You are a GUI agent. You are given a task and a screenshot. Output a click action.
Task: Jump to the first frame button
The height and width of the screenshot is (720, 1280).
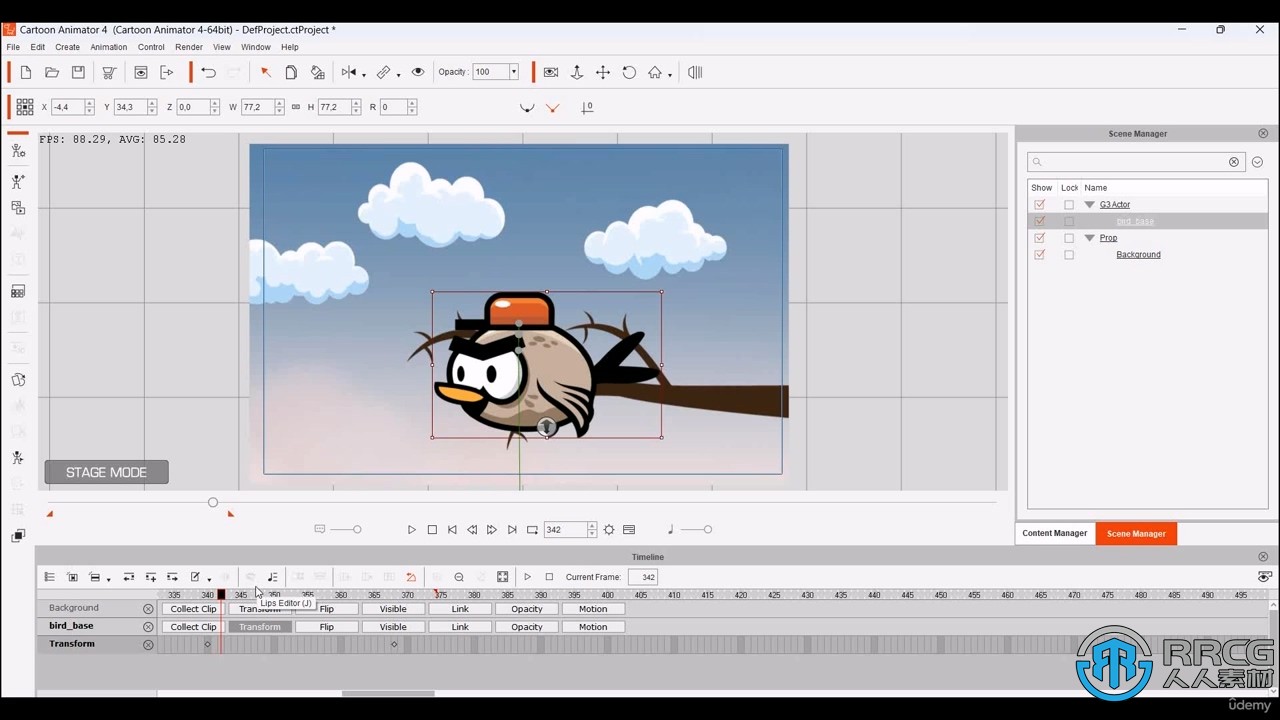[x=452, y=530]
